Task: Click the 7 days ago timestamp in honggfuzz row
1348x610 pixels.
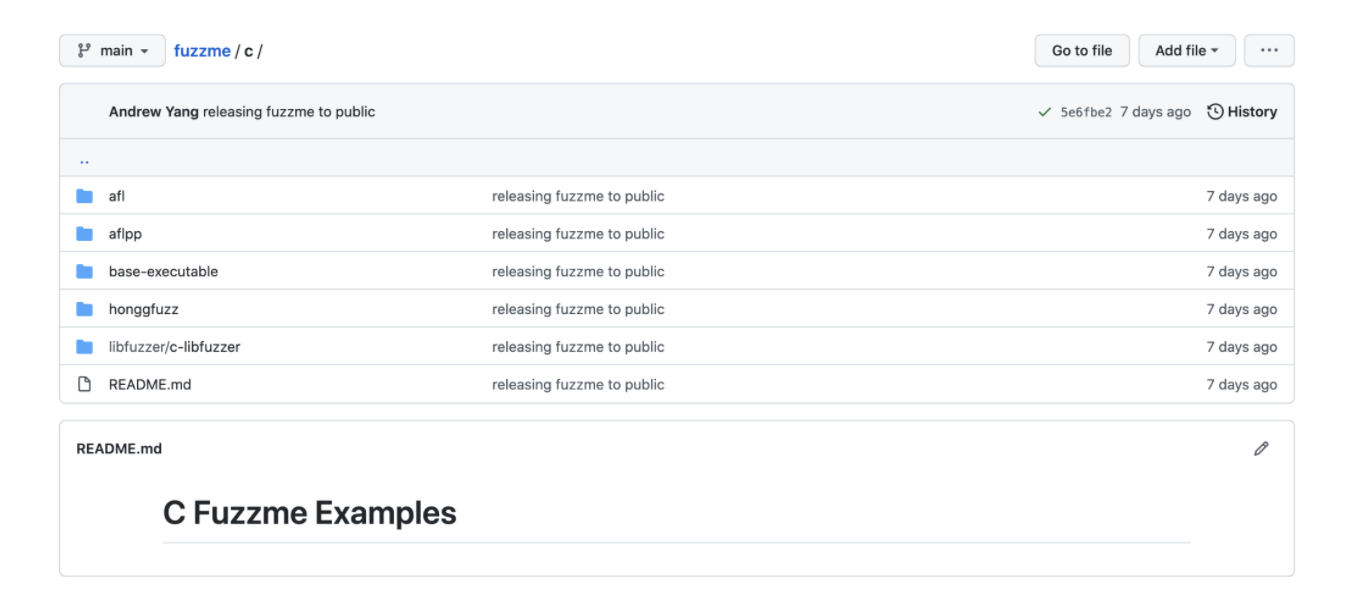Action: pyautogui.click(x=1242, y=309)
